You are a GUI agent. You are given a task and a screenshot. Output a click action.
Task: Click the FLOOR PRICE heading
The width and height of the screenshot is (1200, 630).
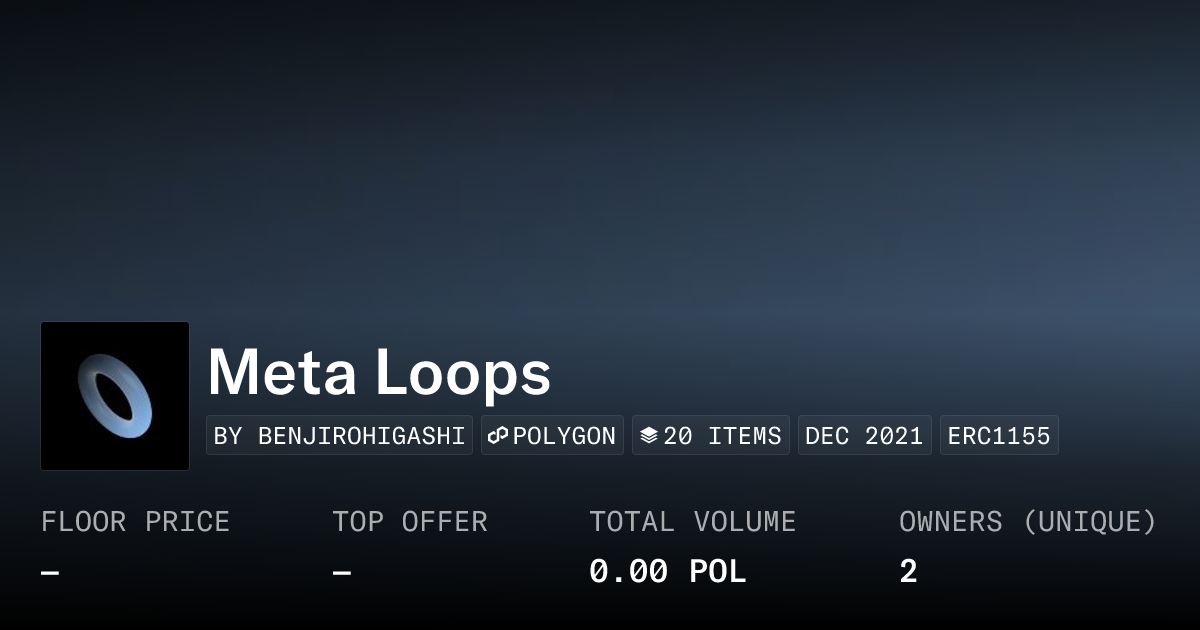pyautogui.click(x=135, y=522)
